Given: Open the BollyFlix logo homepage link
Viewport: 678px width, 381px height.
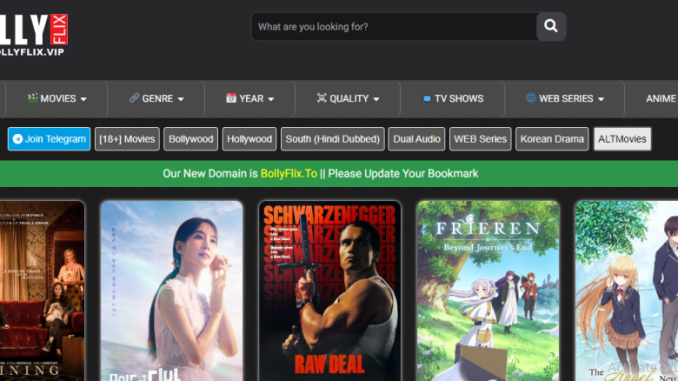Looking at the screenshot, I should click(x=34, y=35).
